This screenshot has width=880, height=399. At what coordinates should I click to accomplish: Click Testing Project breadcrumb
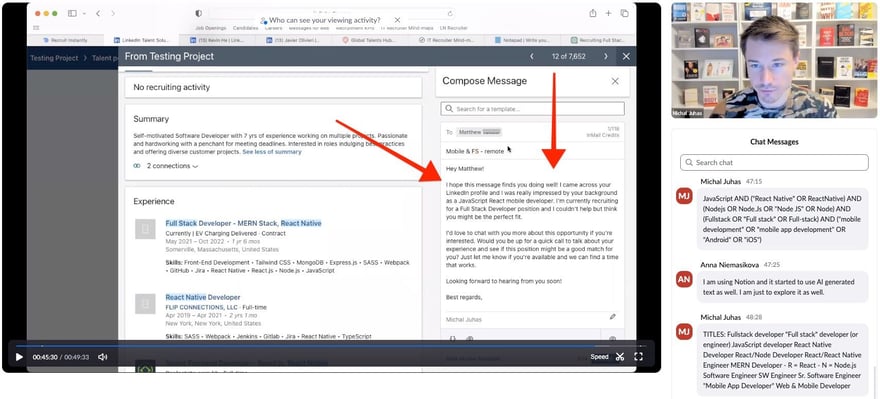pyautogui.click(x=54, y=58)
